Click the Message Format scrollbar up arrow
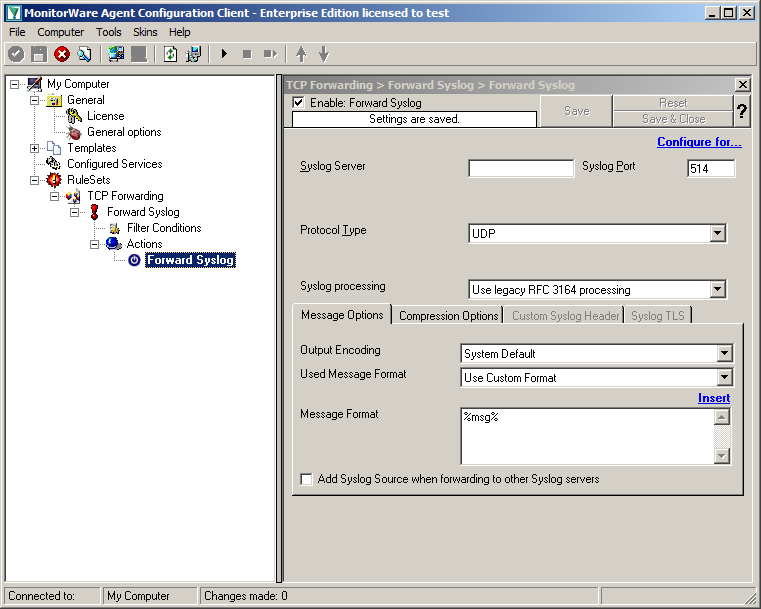The width and height of the screenshot is (761, 609). point(722,417)
